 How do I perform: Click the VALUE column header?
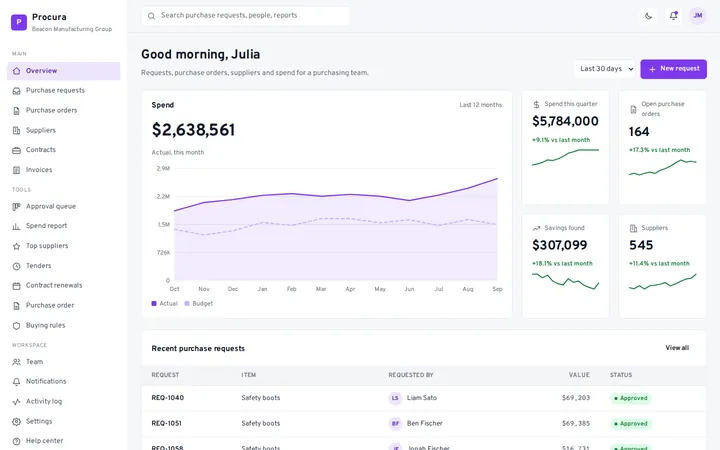pos(579,375)
